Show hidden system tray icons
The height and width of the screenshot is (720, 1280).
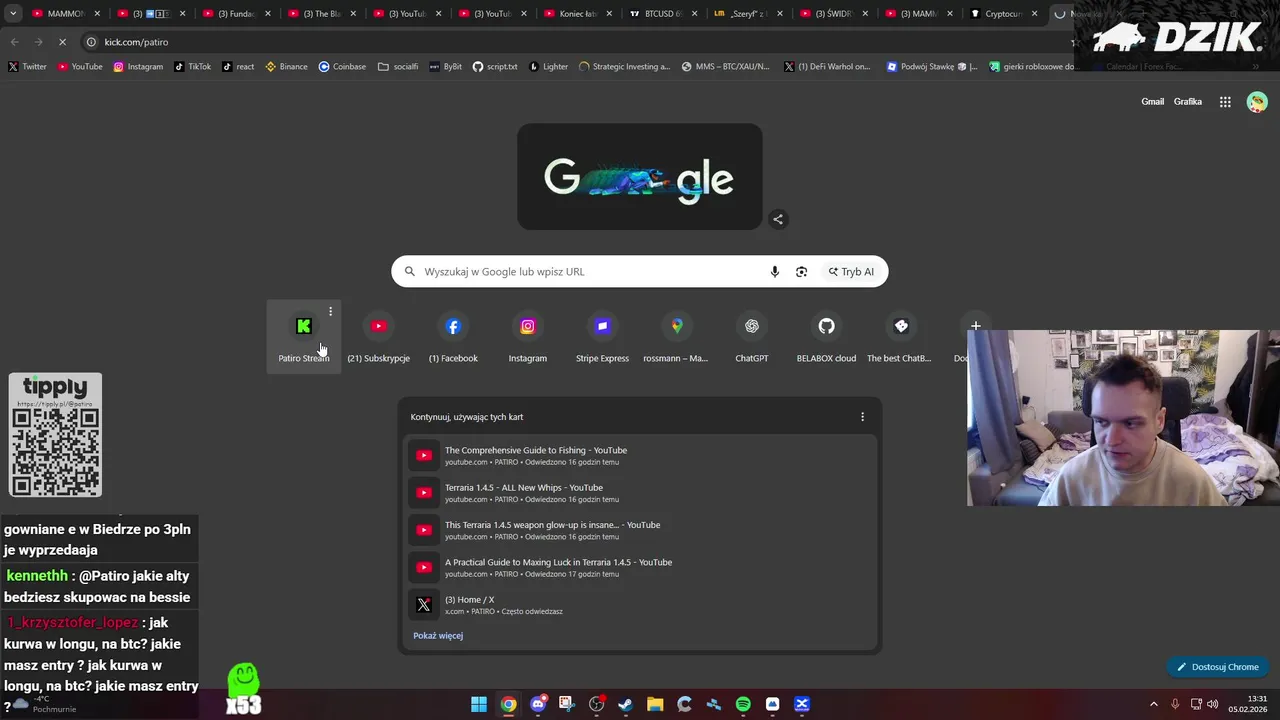pyautogui.click(x=1153, y=704)
